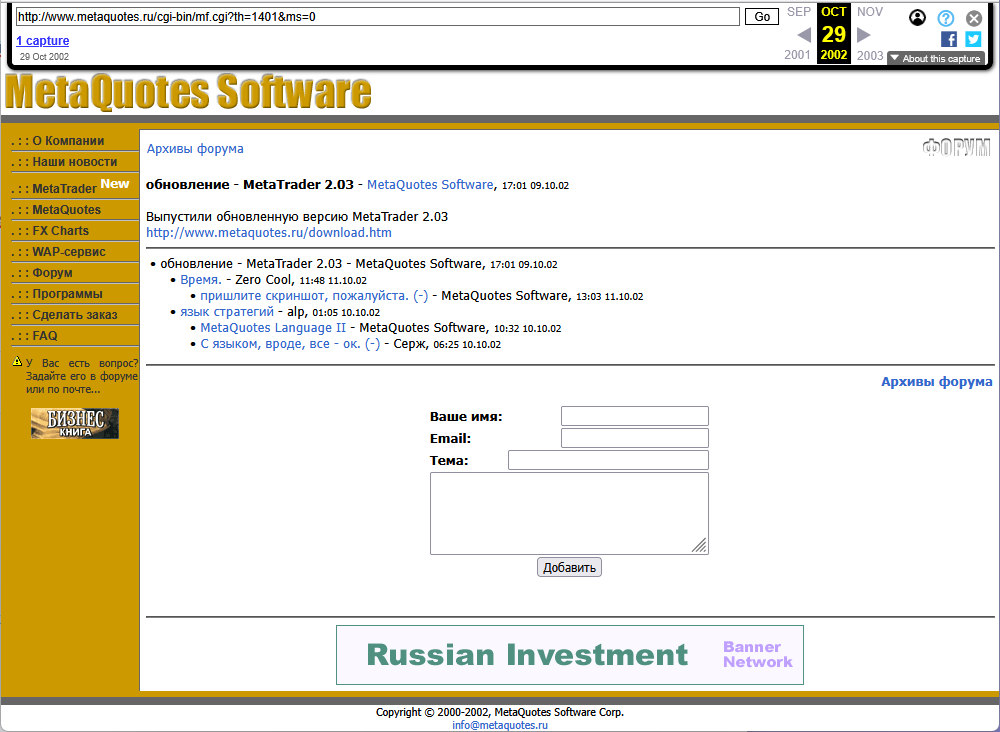
Task: Expand About this capture
Action: [936, 58]
